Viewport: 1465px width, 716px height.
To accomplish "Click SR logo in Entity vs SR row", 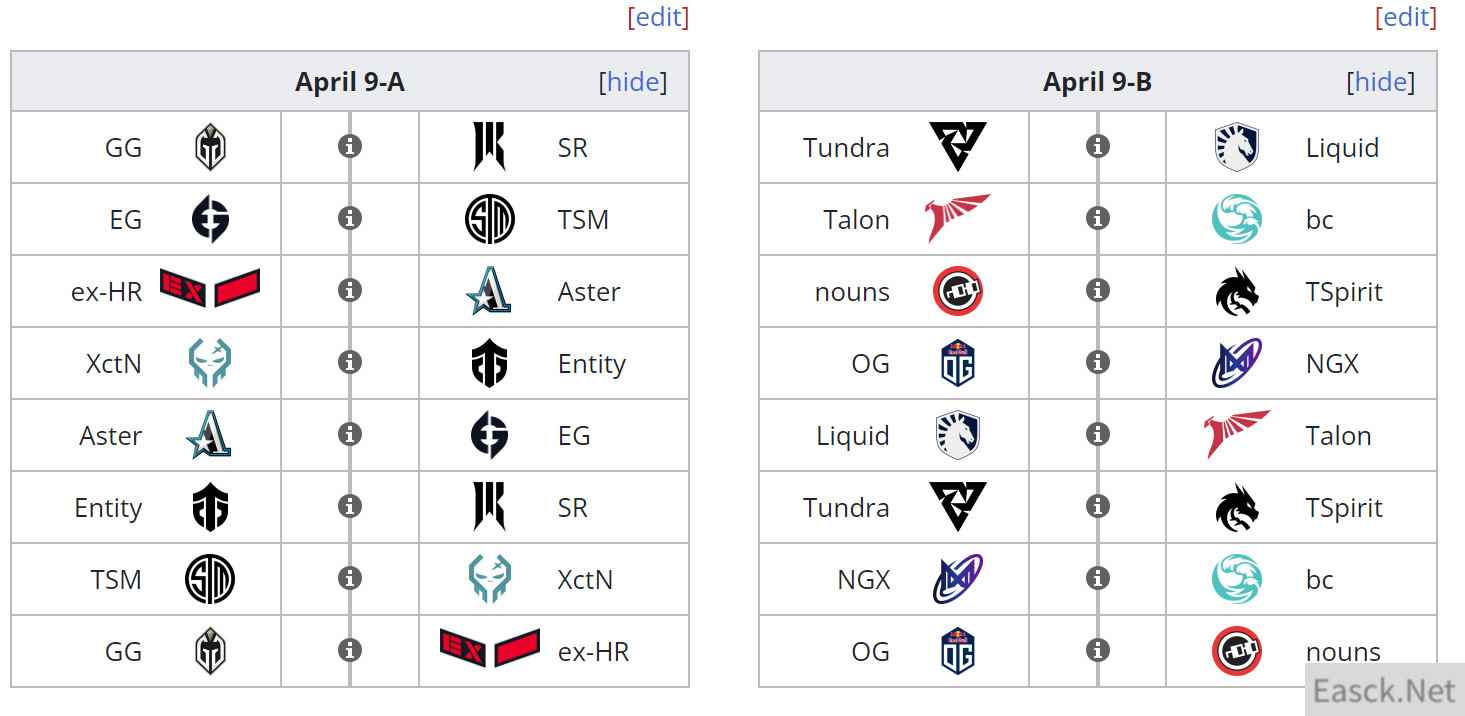I will point(489,507).
